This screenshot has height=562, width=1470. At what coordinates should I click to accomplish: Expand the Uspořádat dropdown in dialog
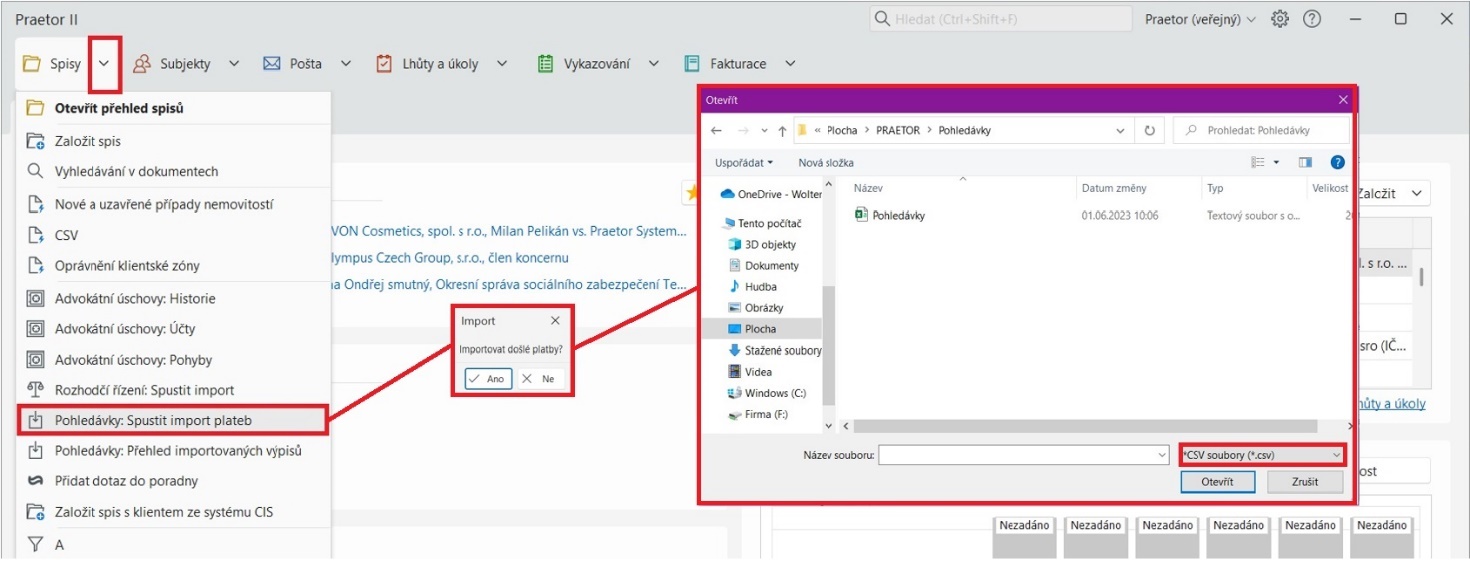[745, 162]
